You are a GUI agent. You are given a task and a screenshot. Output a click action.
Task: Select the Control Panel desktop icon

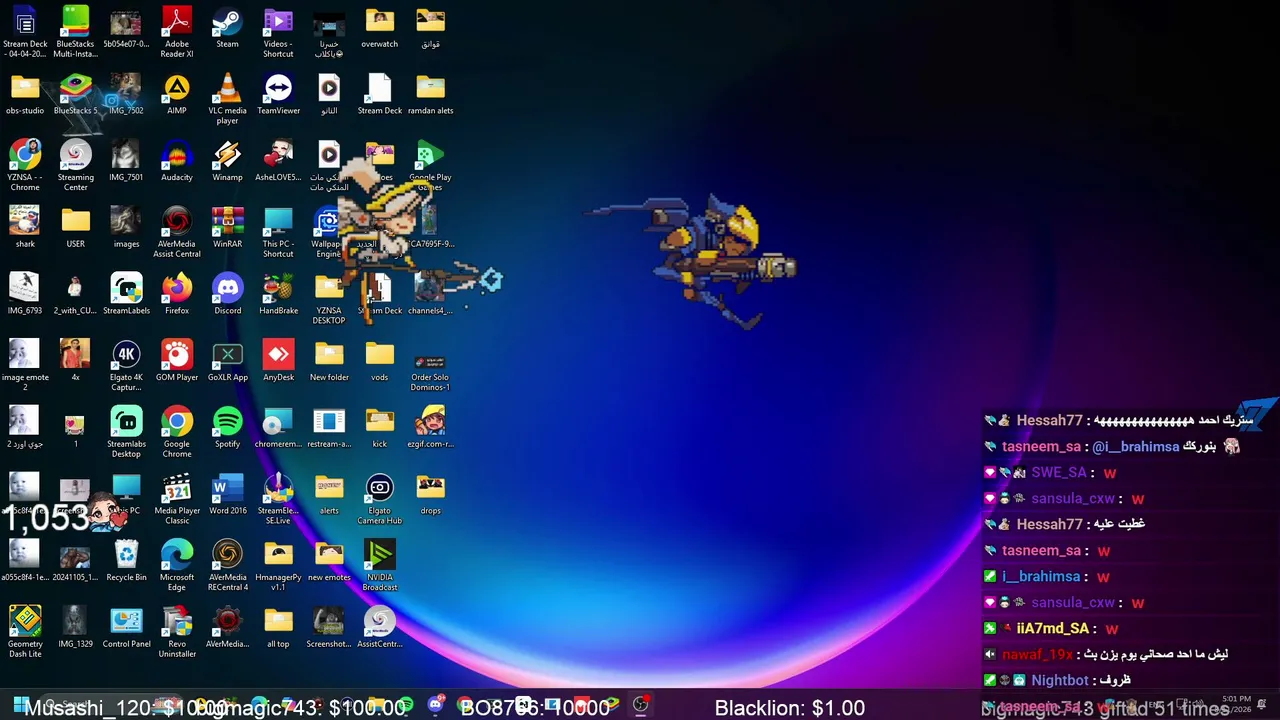click(x=126, y=628)
